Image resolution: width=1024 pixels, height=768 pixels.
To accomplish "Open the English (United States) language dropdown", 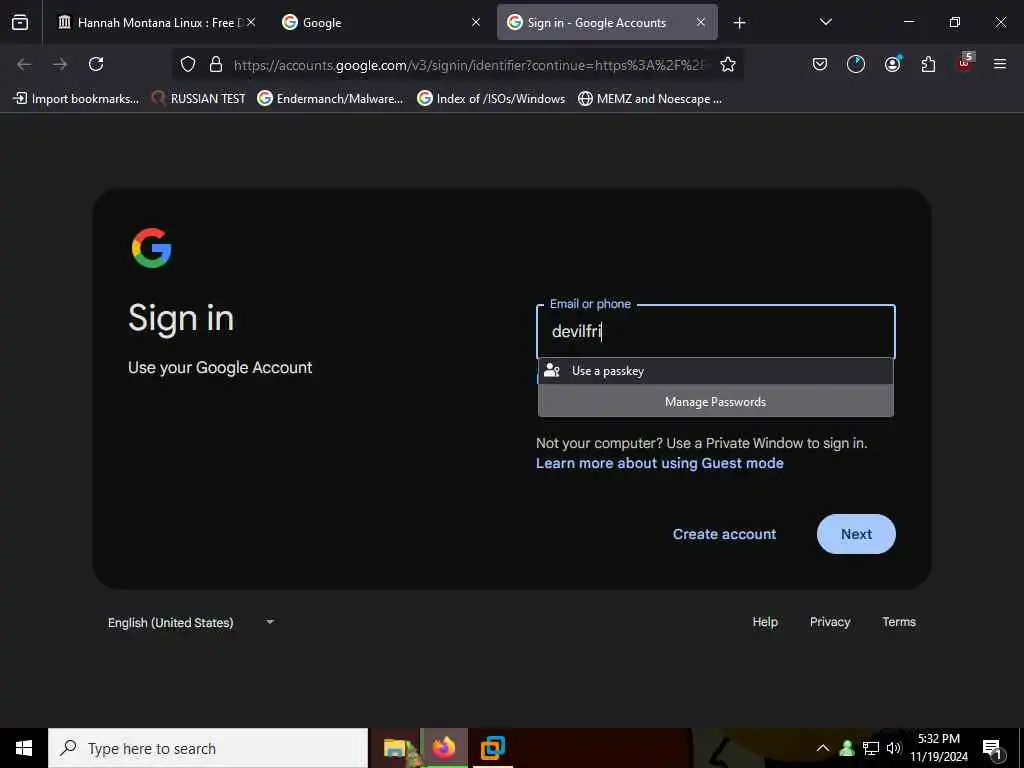I will coord(191,622).
